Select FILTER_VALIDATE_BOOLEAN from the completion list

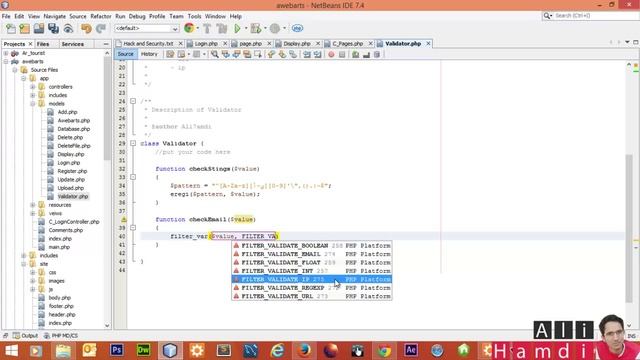point(312,246)
